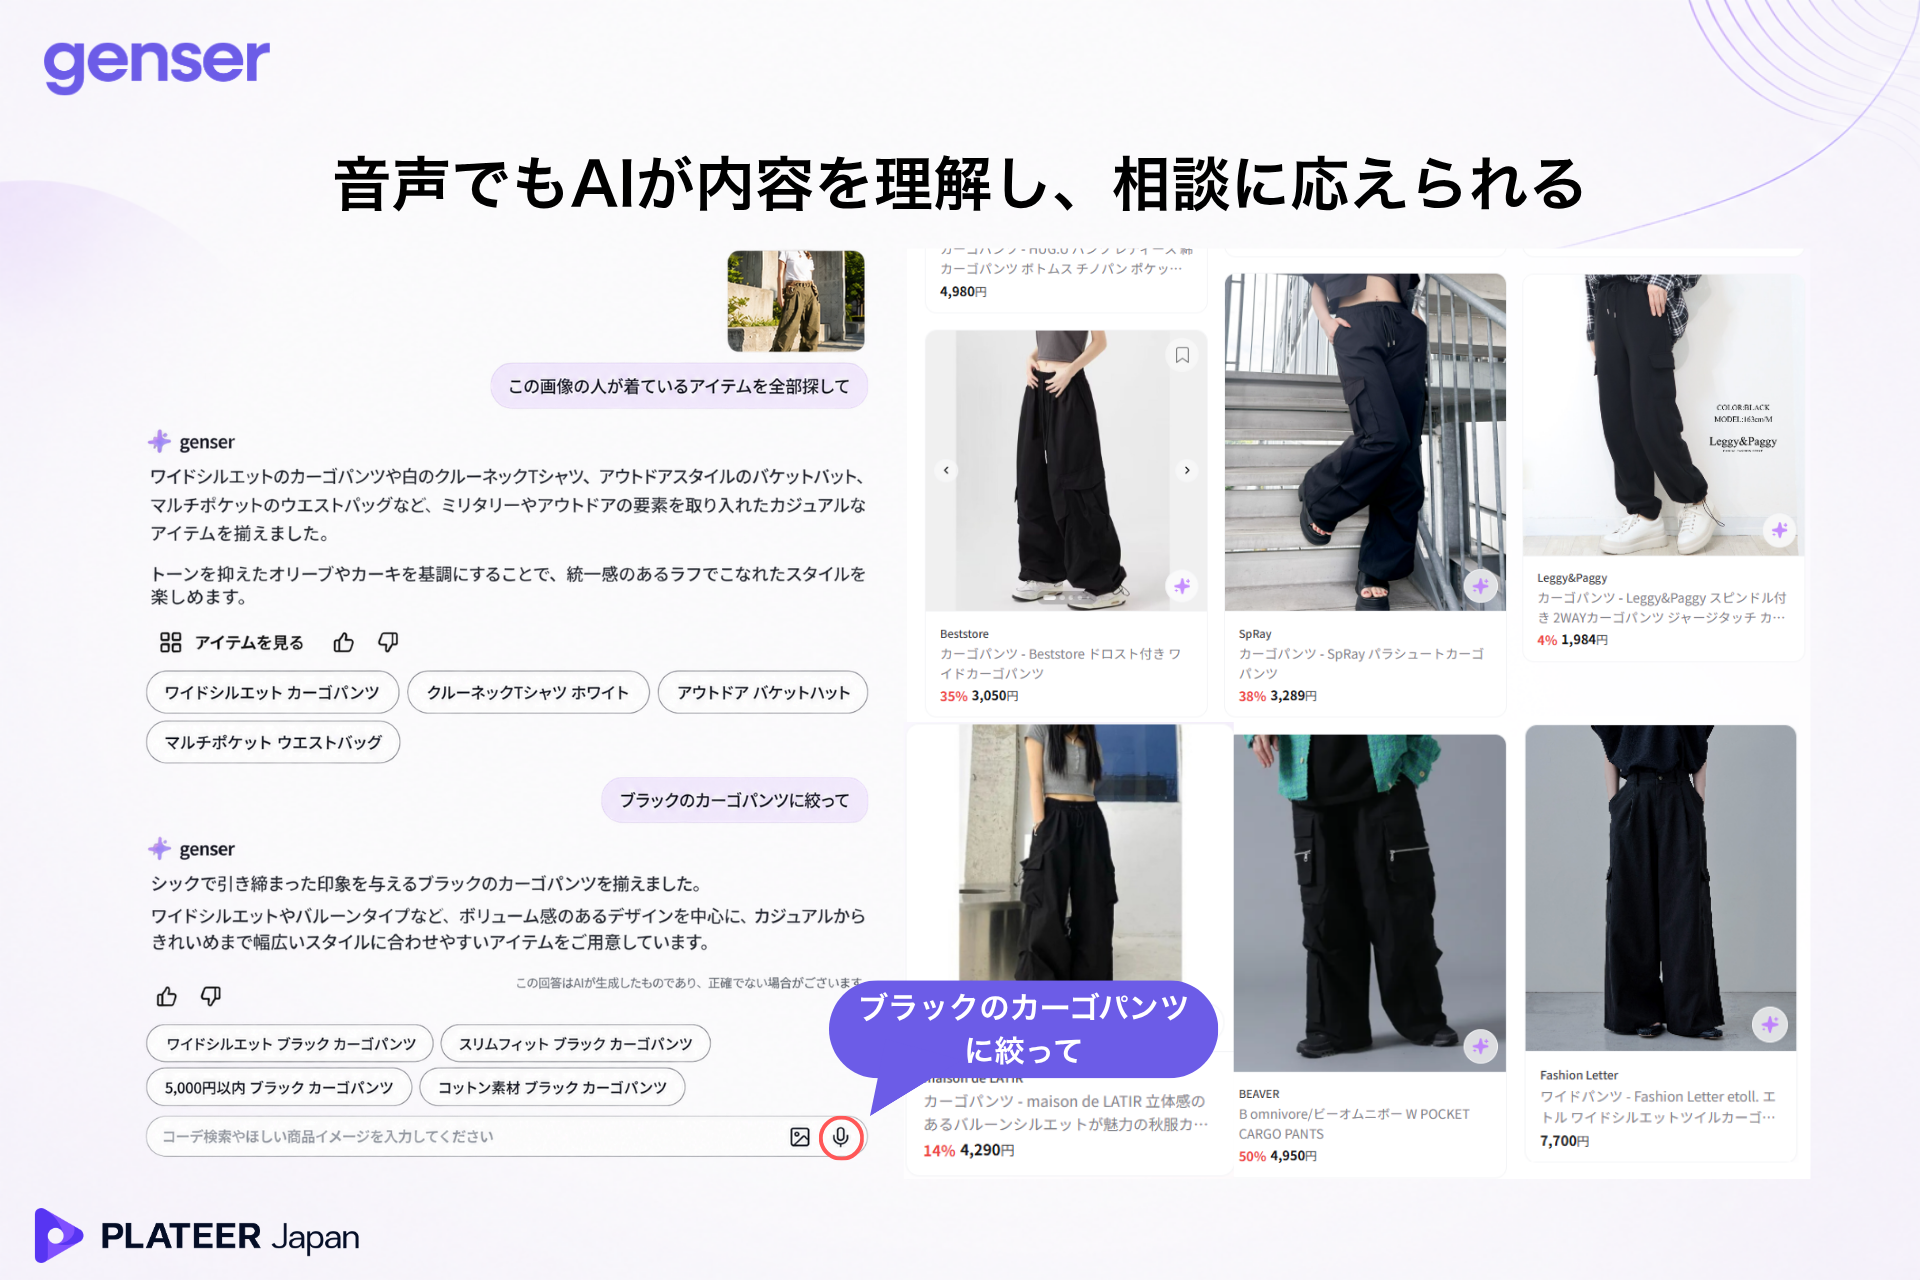This screenshot has width=1920, height=1280.
Task: Bookmark the Beststore cargo pants product
Action: coord(1182,355)
